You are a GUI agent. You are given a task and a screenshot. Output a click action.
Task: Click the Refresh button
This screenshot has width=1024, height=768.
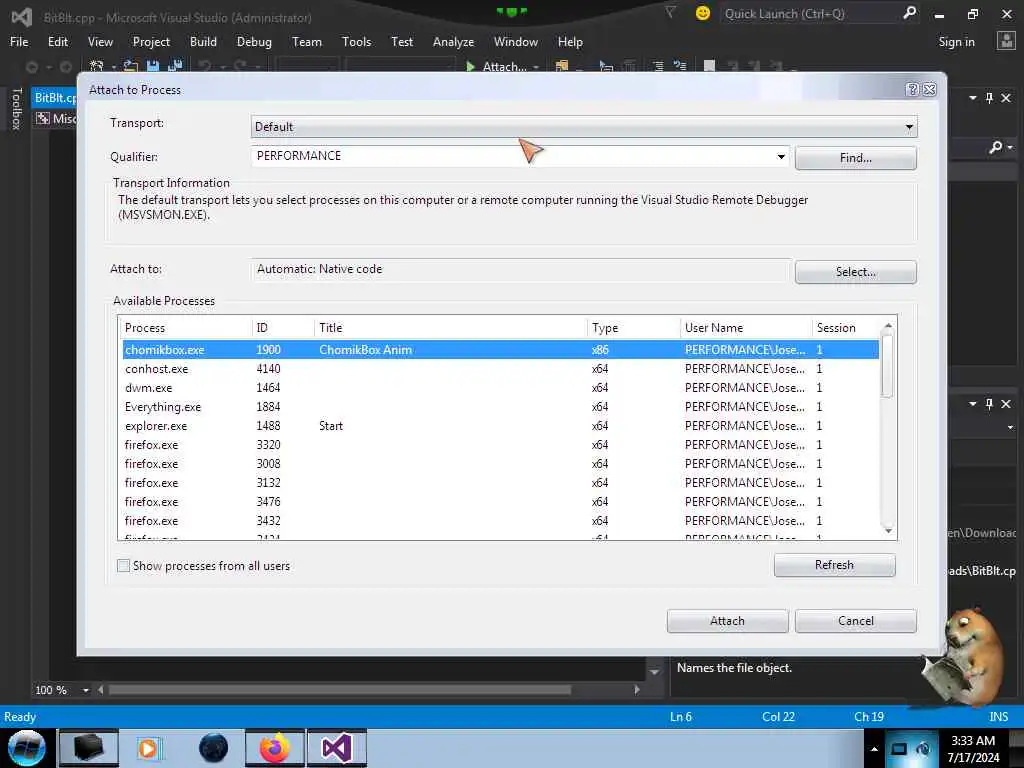tap(834, 565)
